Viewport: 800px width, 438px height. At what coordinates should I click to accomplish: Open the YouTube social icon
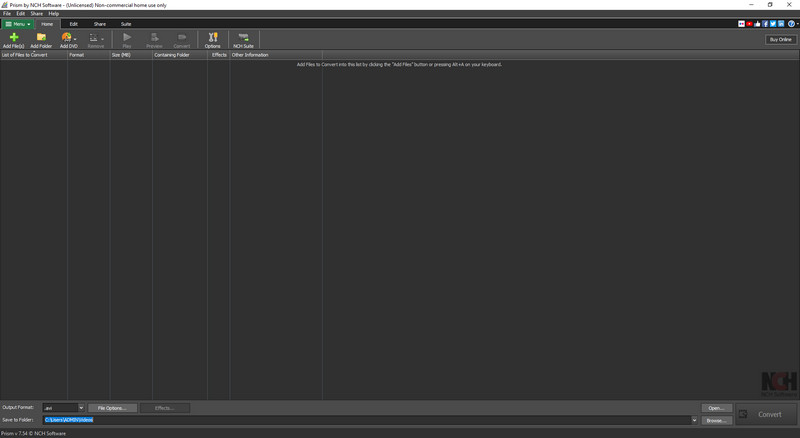pyautogui.click(x=749, y=23)
